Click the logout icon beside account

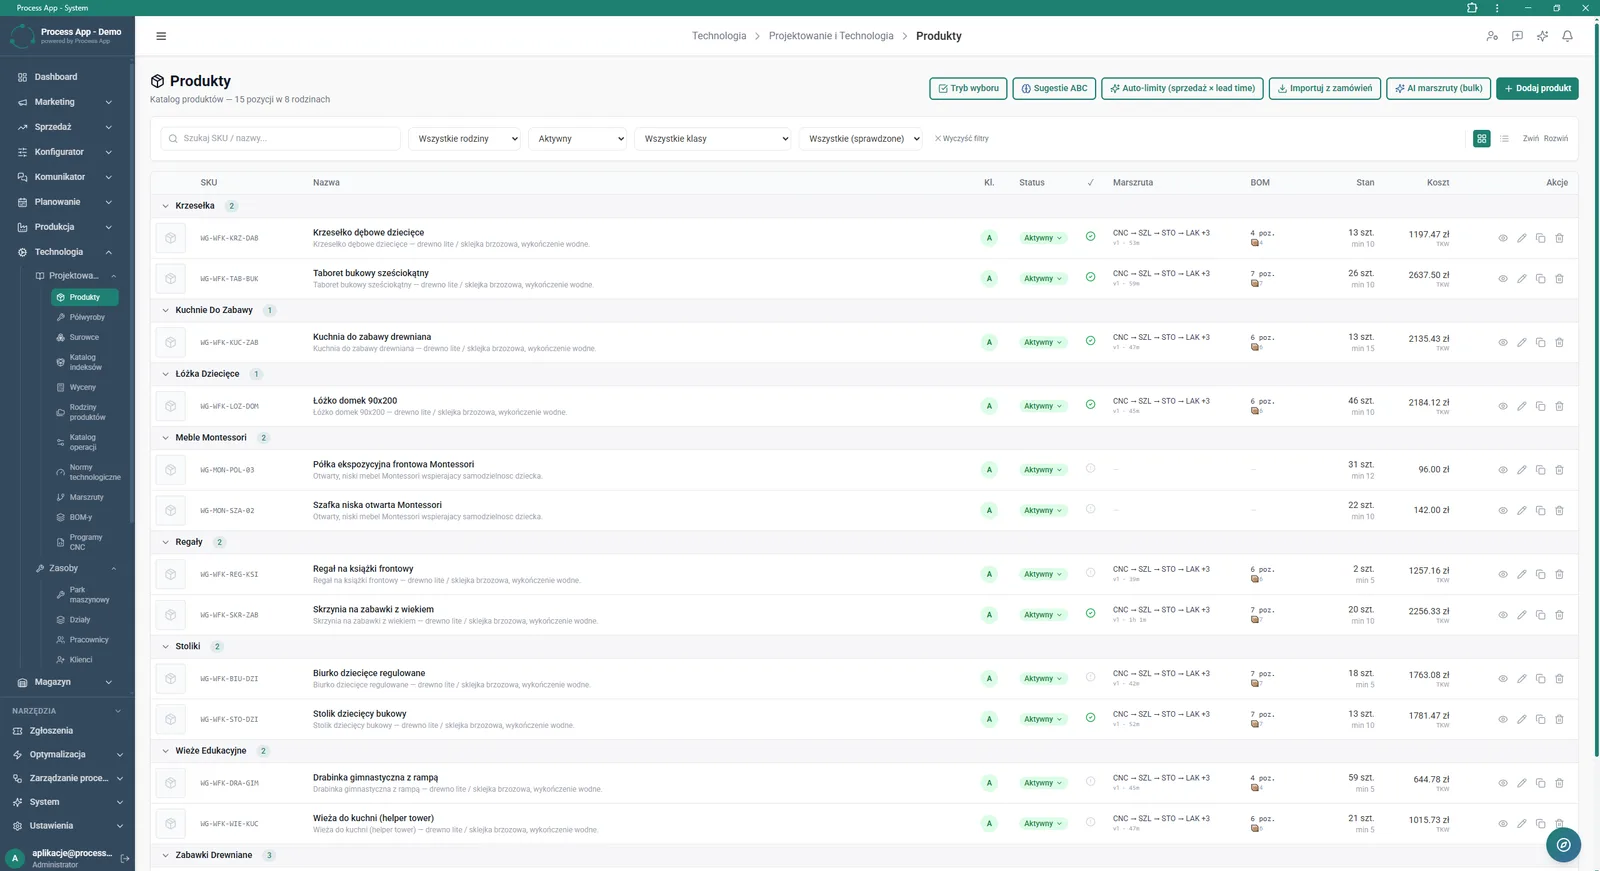pyautogui.click(x=125, y=858)
